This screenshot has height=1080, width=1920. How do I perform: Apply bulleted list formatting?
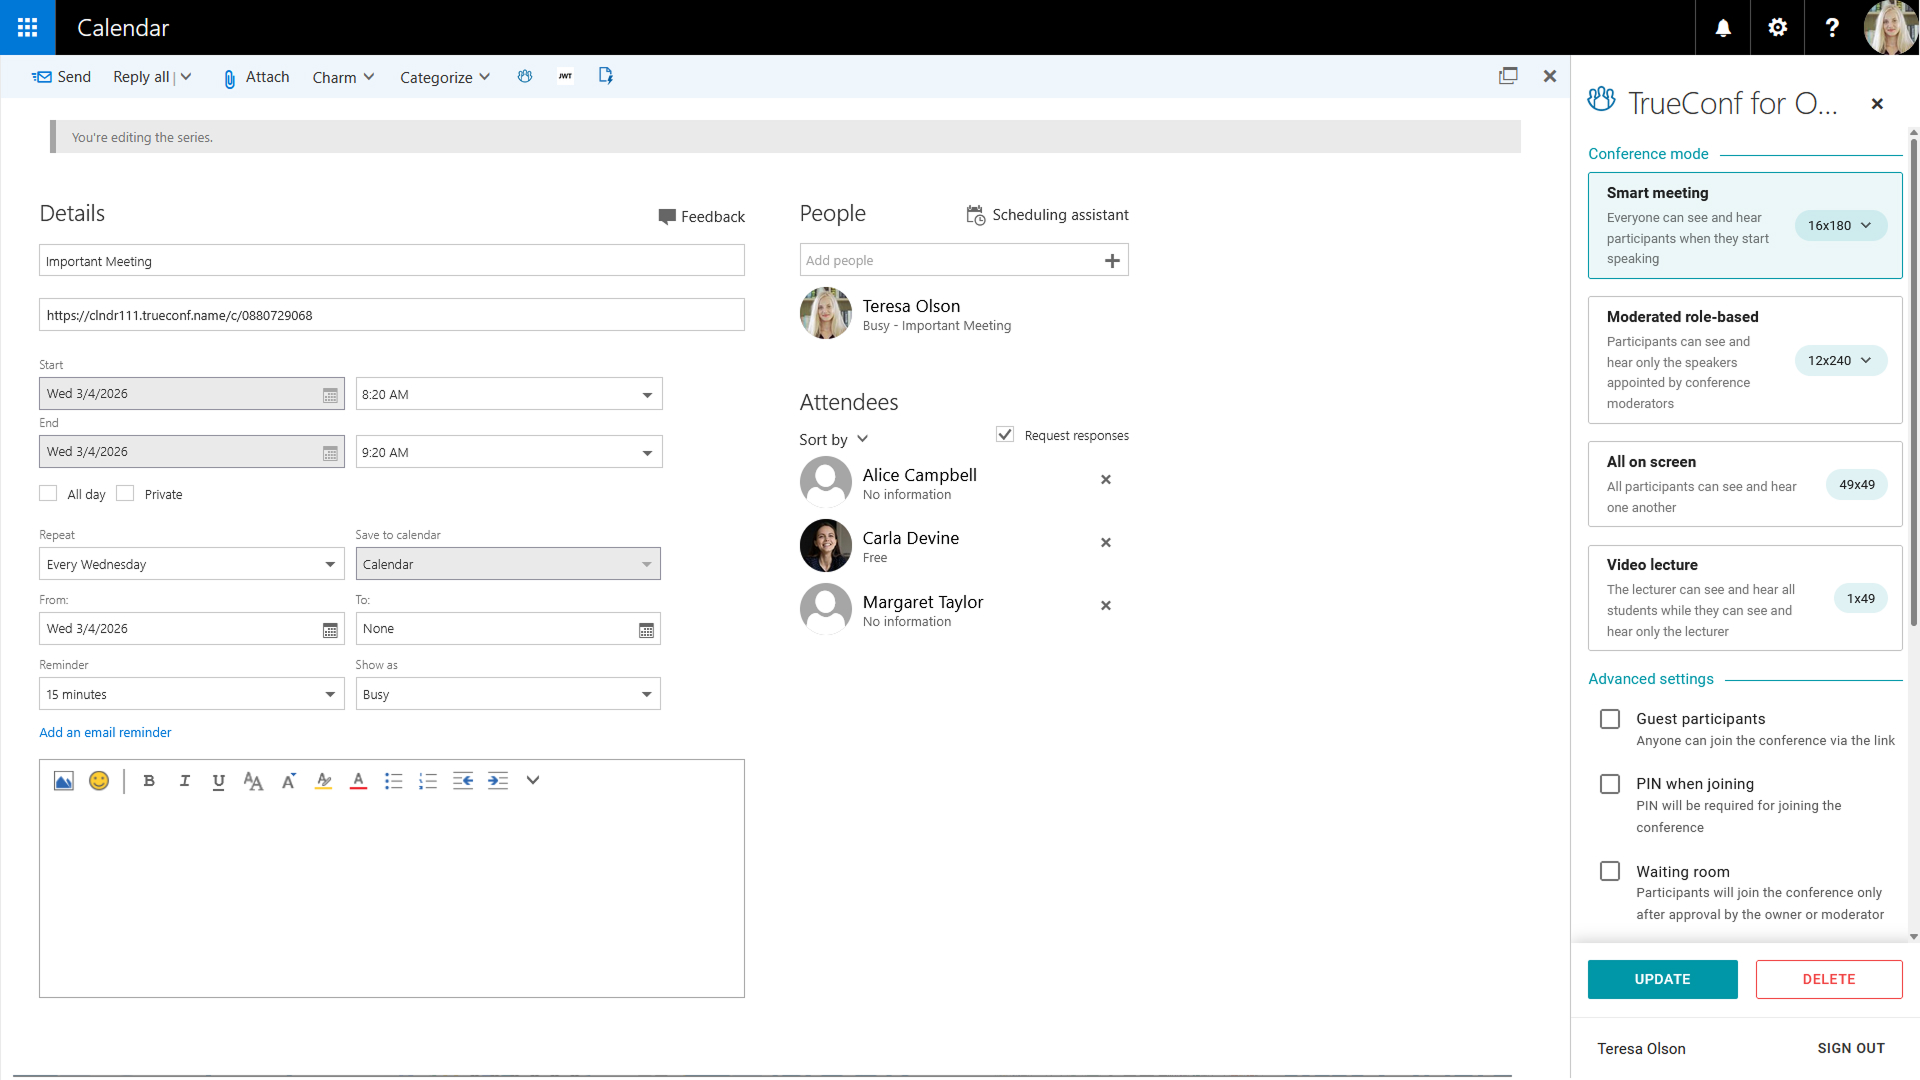point(393,781)
